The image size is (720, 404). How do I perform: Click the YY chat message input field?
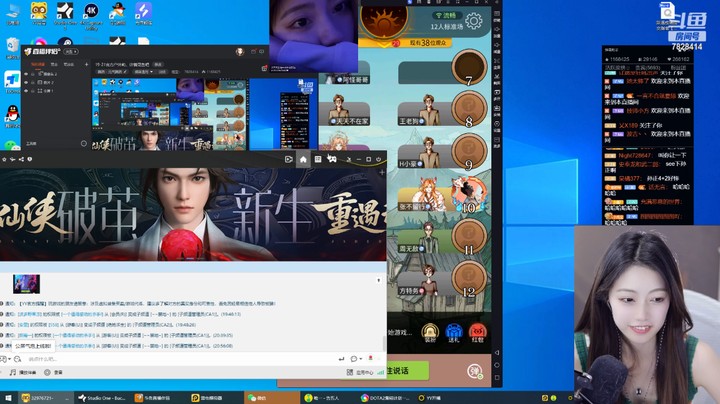tap(179, 359)
